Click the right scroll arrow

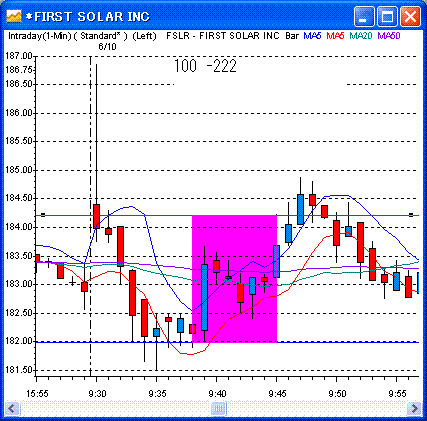(414, 408)
